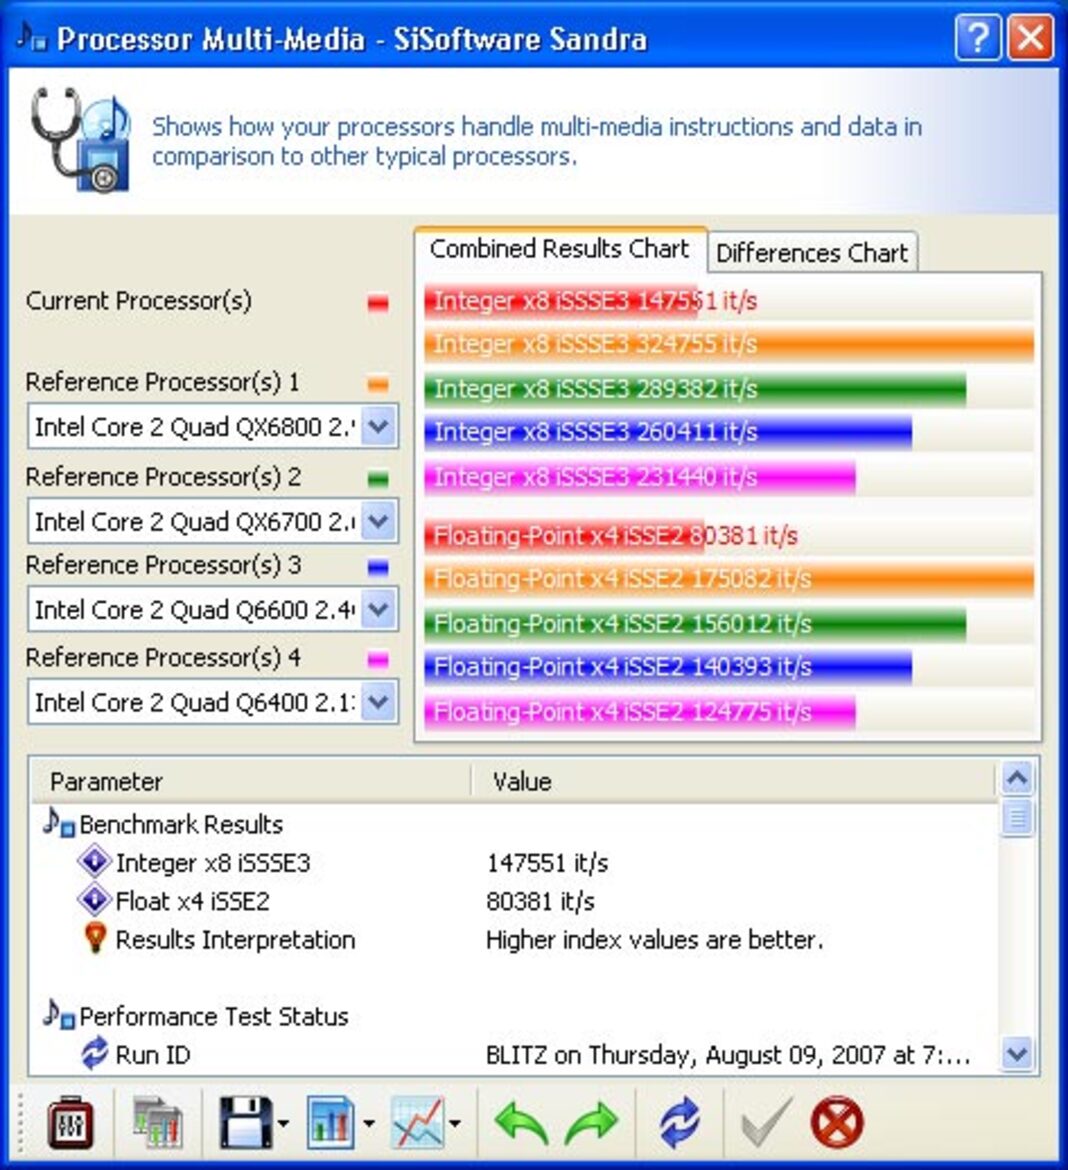
Task: Click the Benchmark Results music note icon
Action: coord(59,822)
